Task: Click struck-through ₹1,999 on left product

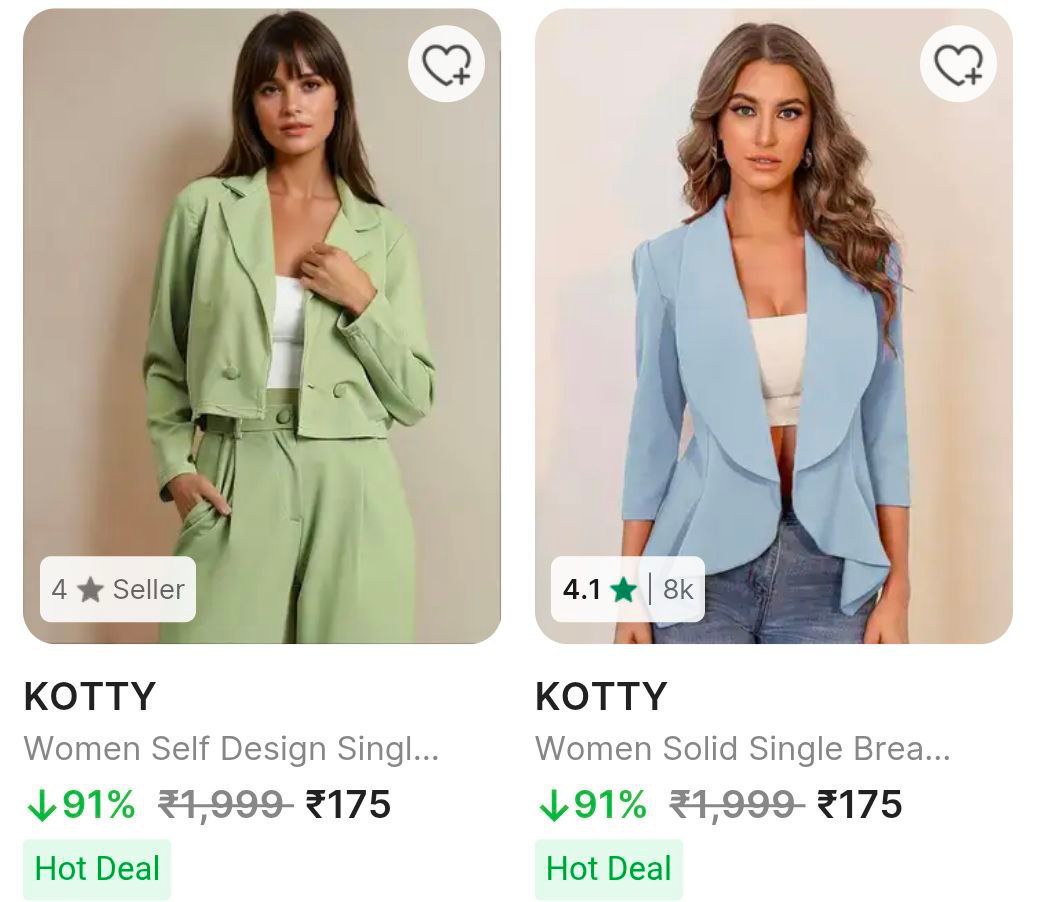Action: click(225, 804)
